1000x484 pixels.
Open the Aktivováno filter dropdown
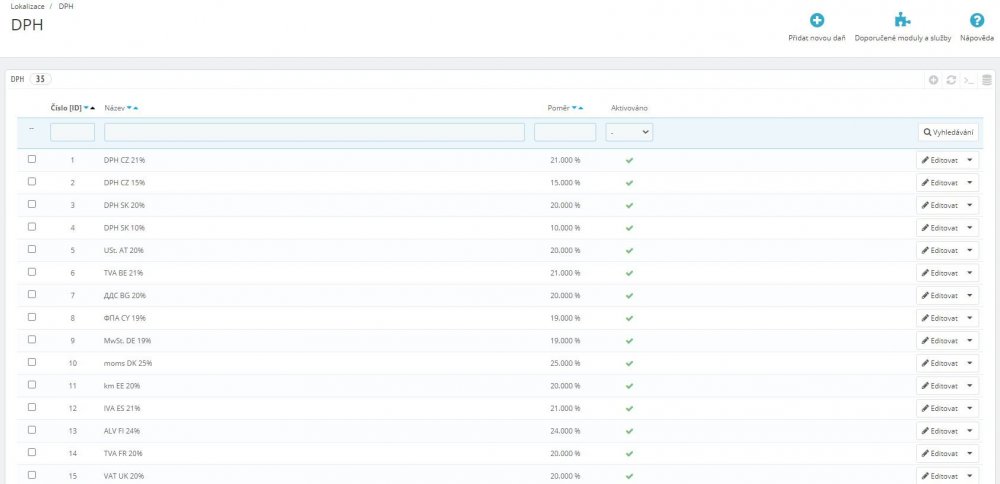click(x=629, y=132)
